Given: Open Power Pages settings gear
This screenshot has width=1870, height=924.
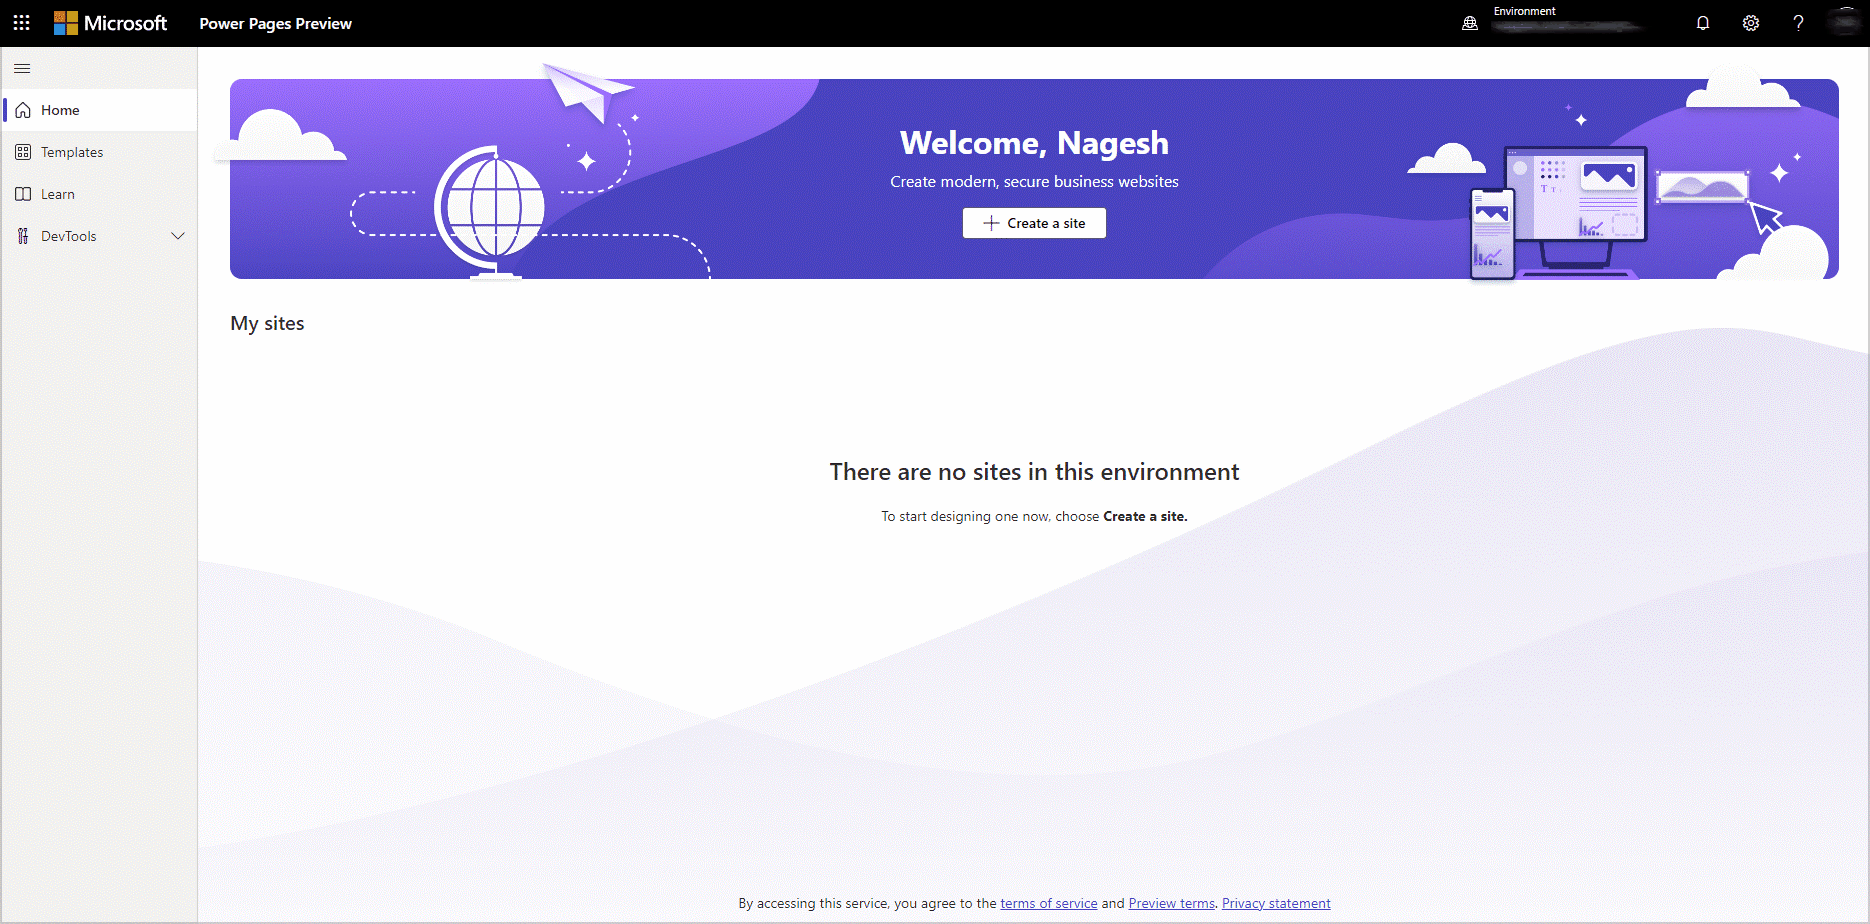Looking at the screenshot, I should click(1751, 22).
